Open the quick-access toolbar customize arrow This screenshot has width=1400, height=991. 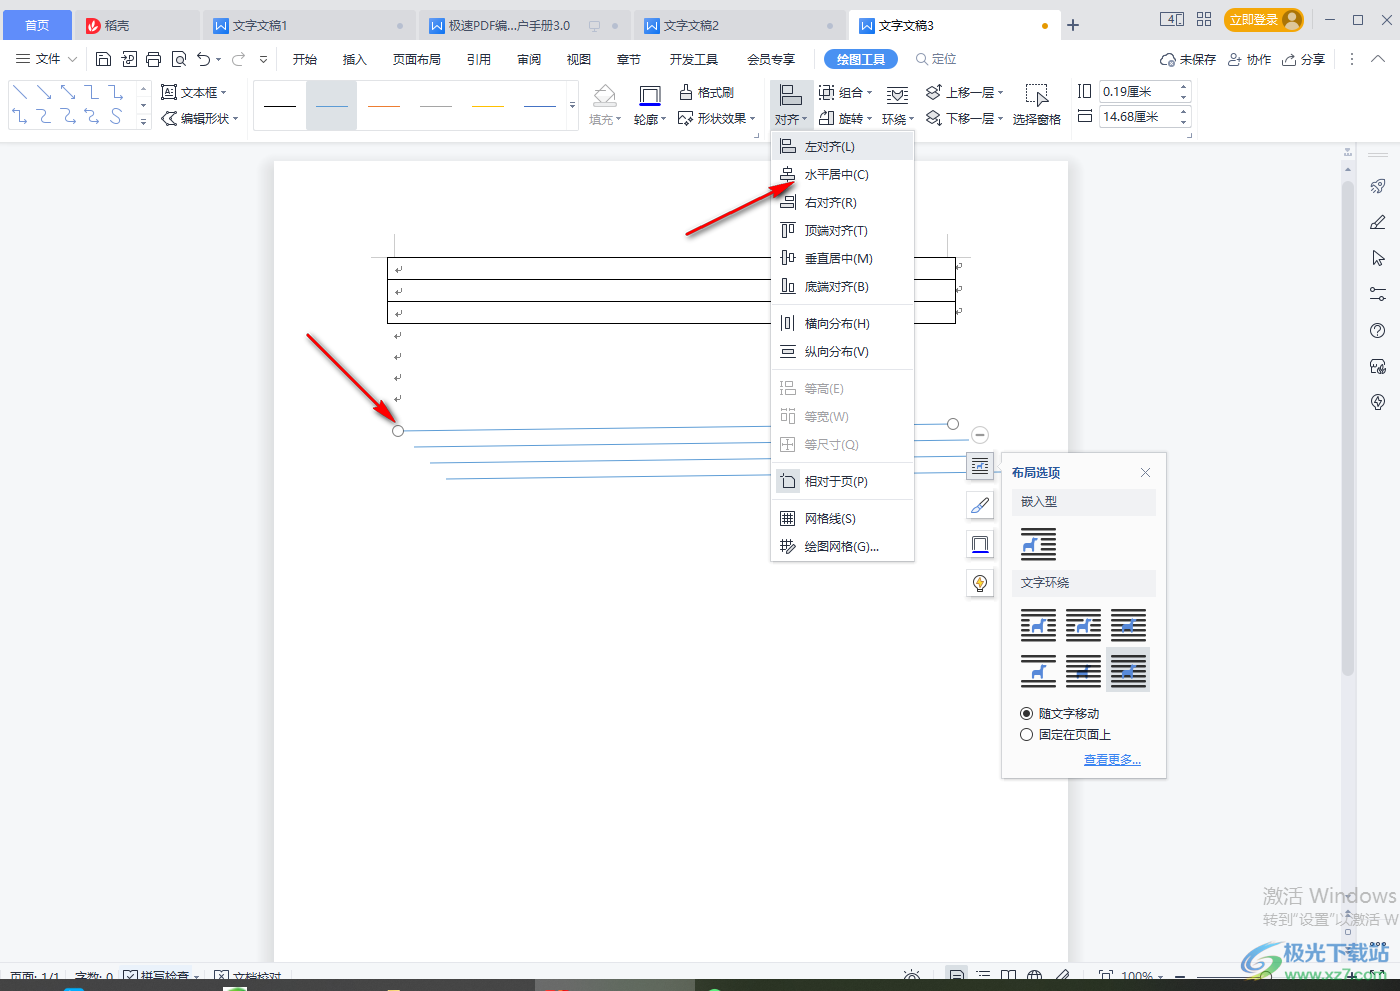click(x=263, y=59)
